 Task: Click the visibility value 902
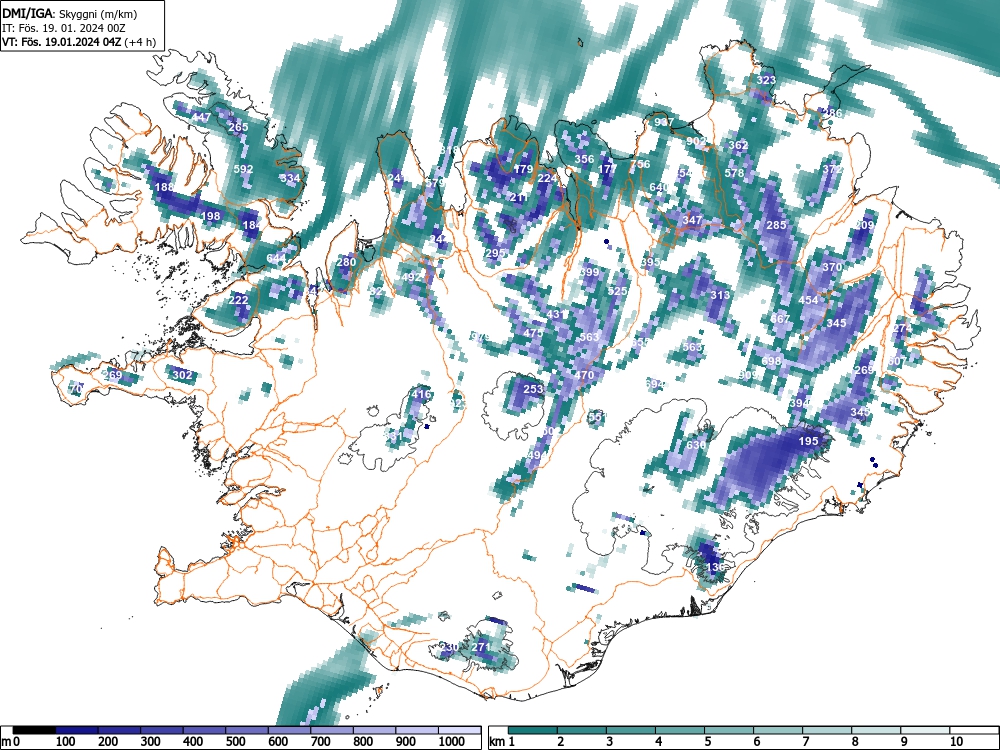(x=696, y=141)
